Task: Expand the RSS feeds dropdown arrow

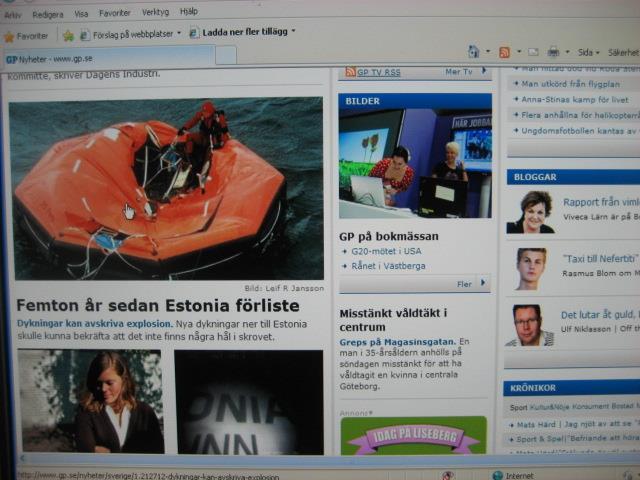Action: tap(519, 52)
